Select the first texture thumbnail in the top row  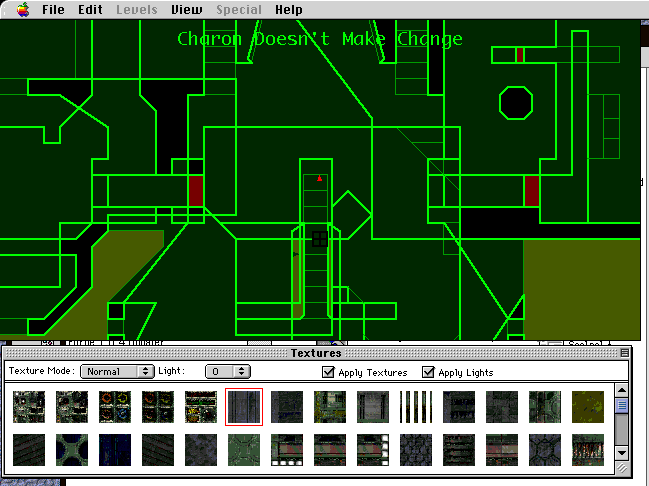point(29,407)
